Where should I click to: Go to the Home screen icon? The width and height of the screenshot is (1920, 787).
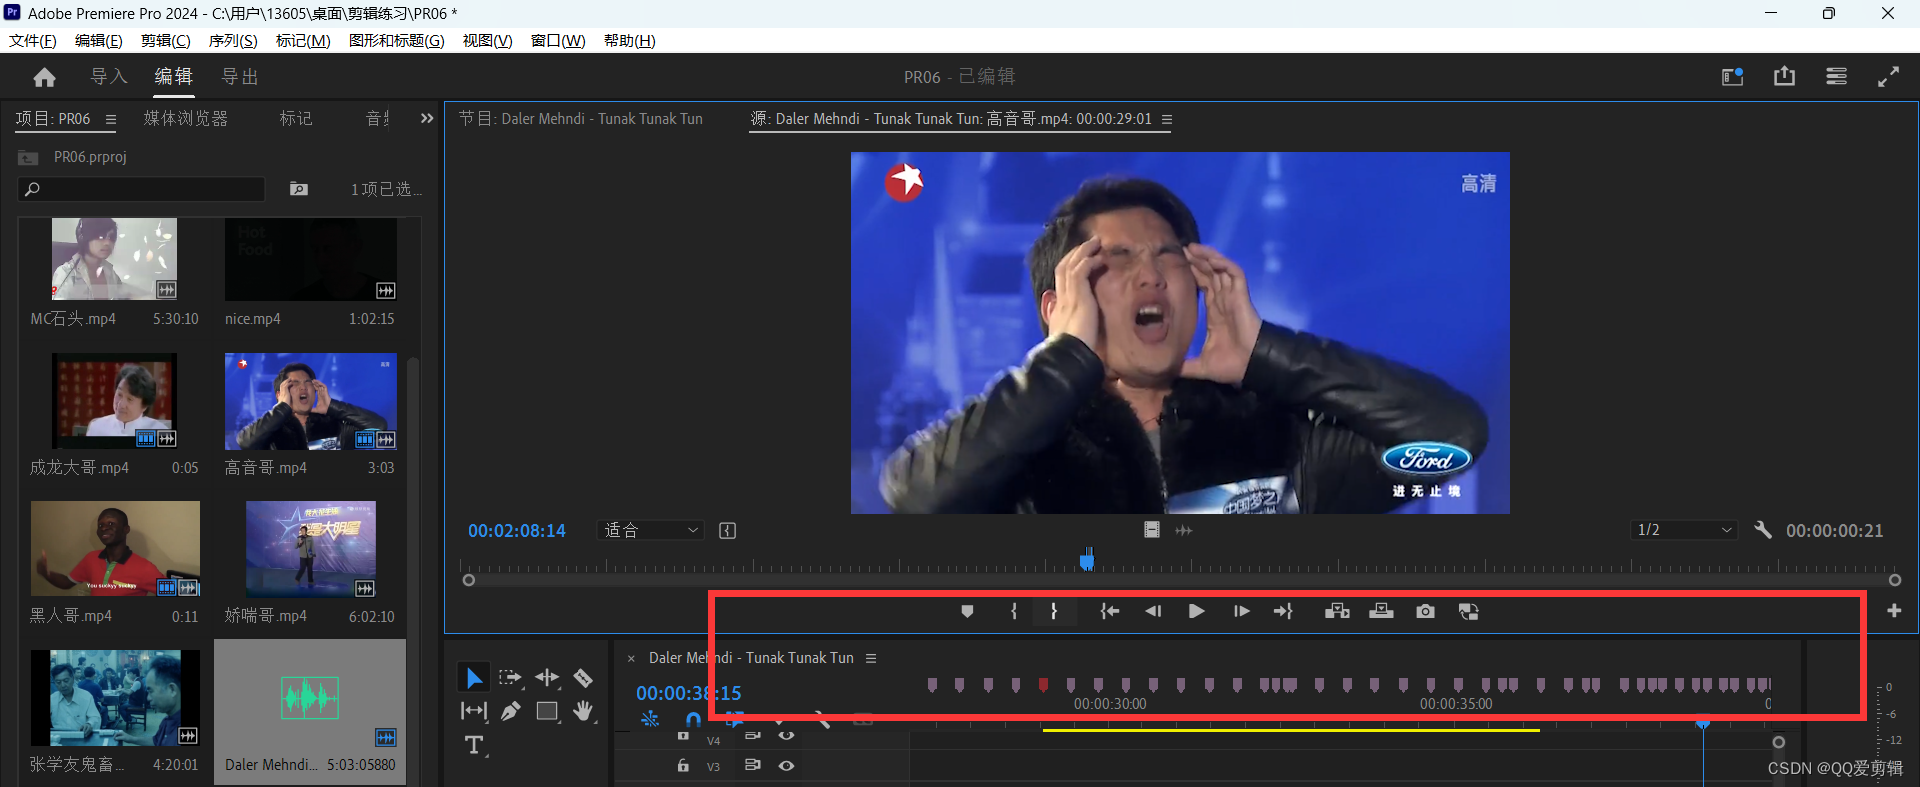tap(44, 77)
